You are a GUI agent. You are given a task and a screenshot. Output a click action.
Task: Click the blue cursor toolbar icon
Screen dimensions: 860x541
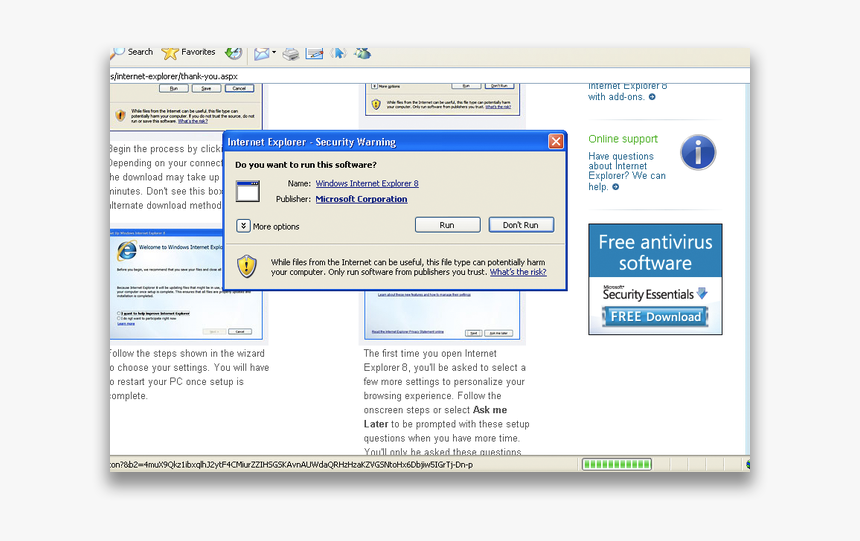point(338,53)
